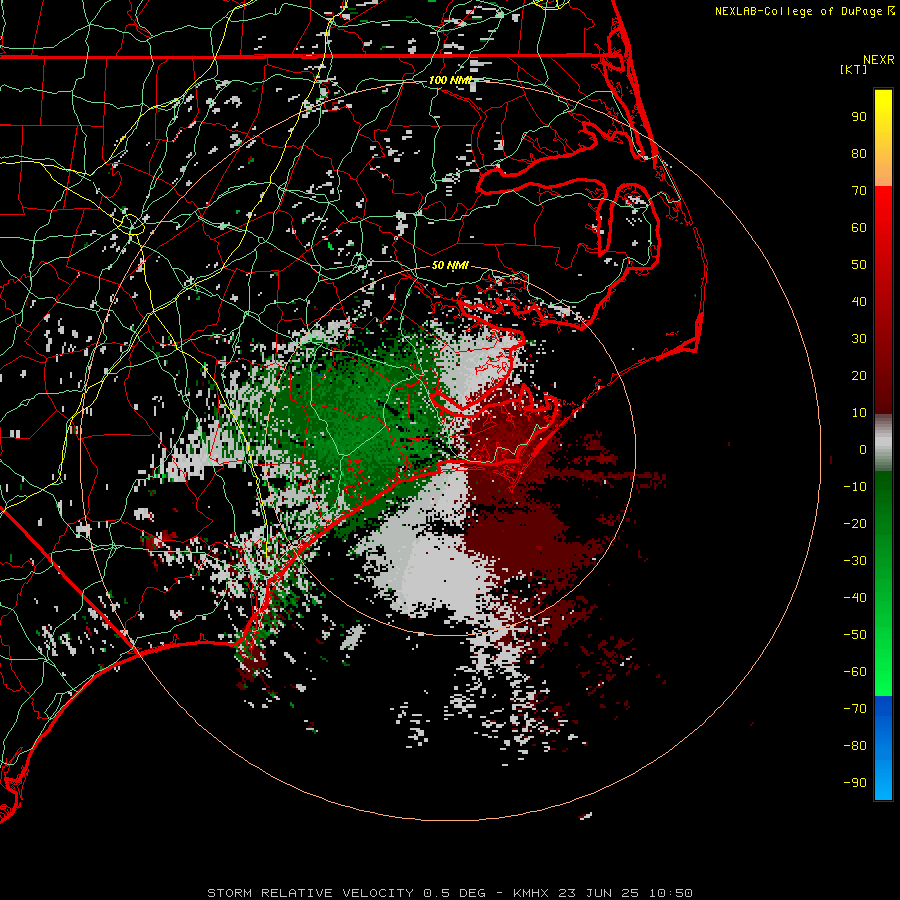Click the 50 NMI range ring label

(450, 265)
